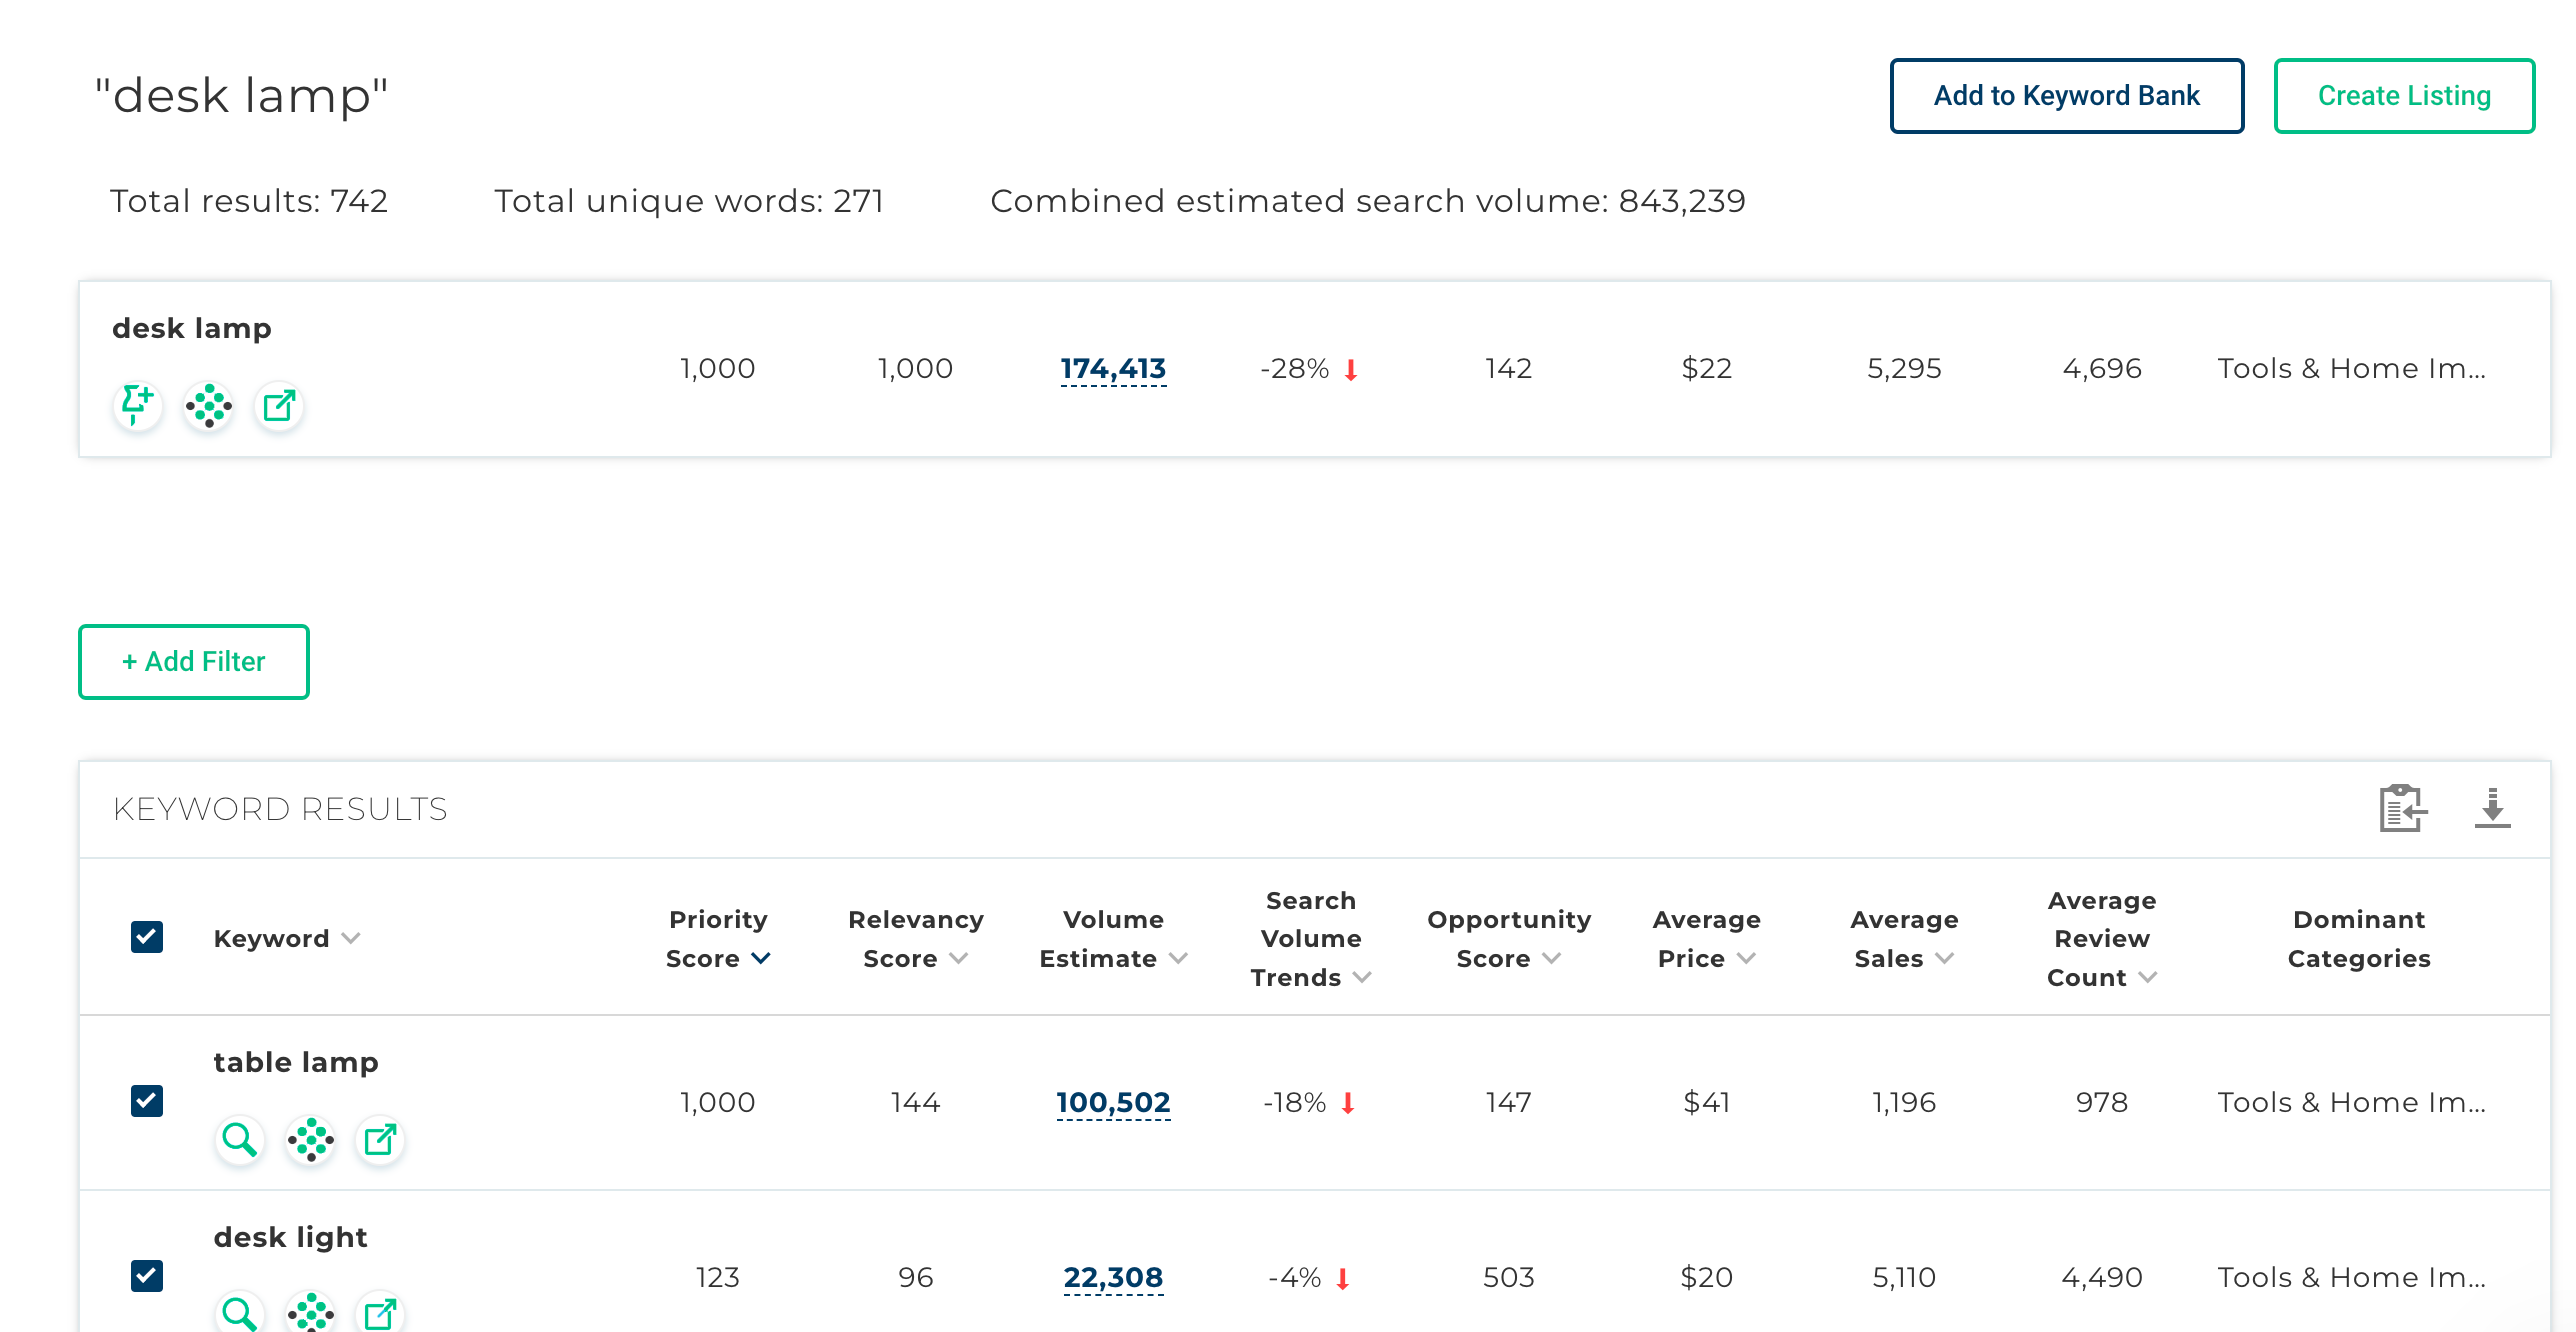This screenshot has height=1332, width=2576.
Task: Click the download icon in Keyword Results
Action: point(2492,808)
